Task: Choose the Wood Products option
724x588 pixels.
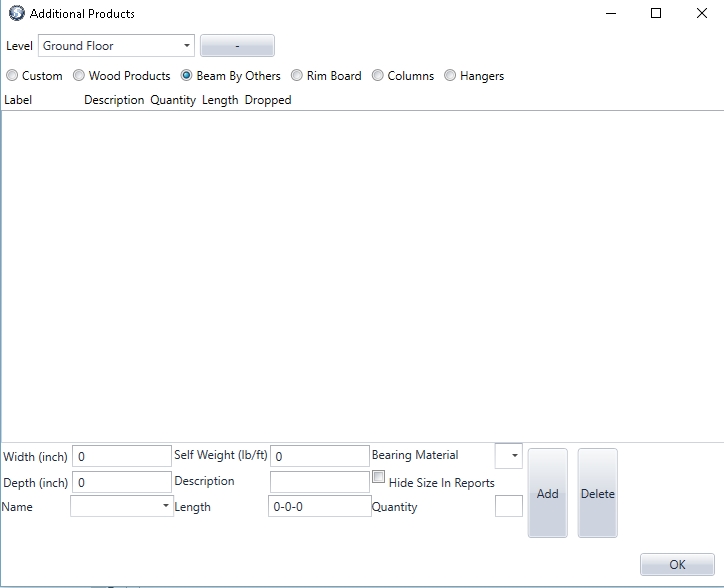Action: click(79, 76)
